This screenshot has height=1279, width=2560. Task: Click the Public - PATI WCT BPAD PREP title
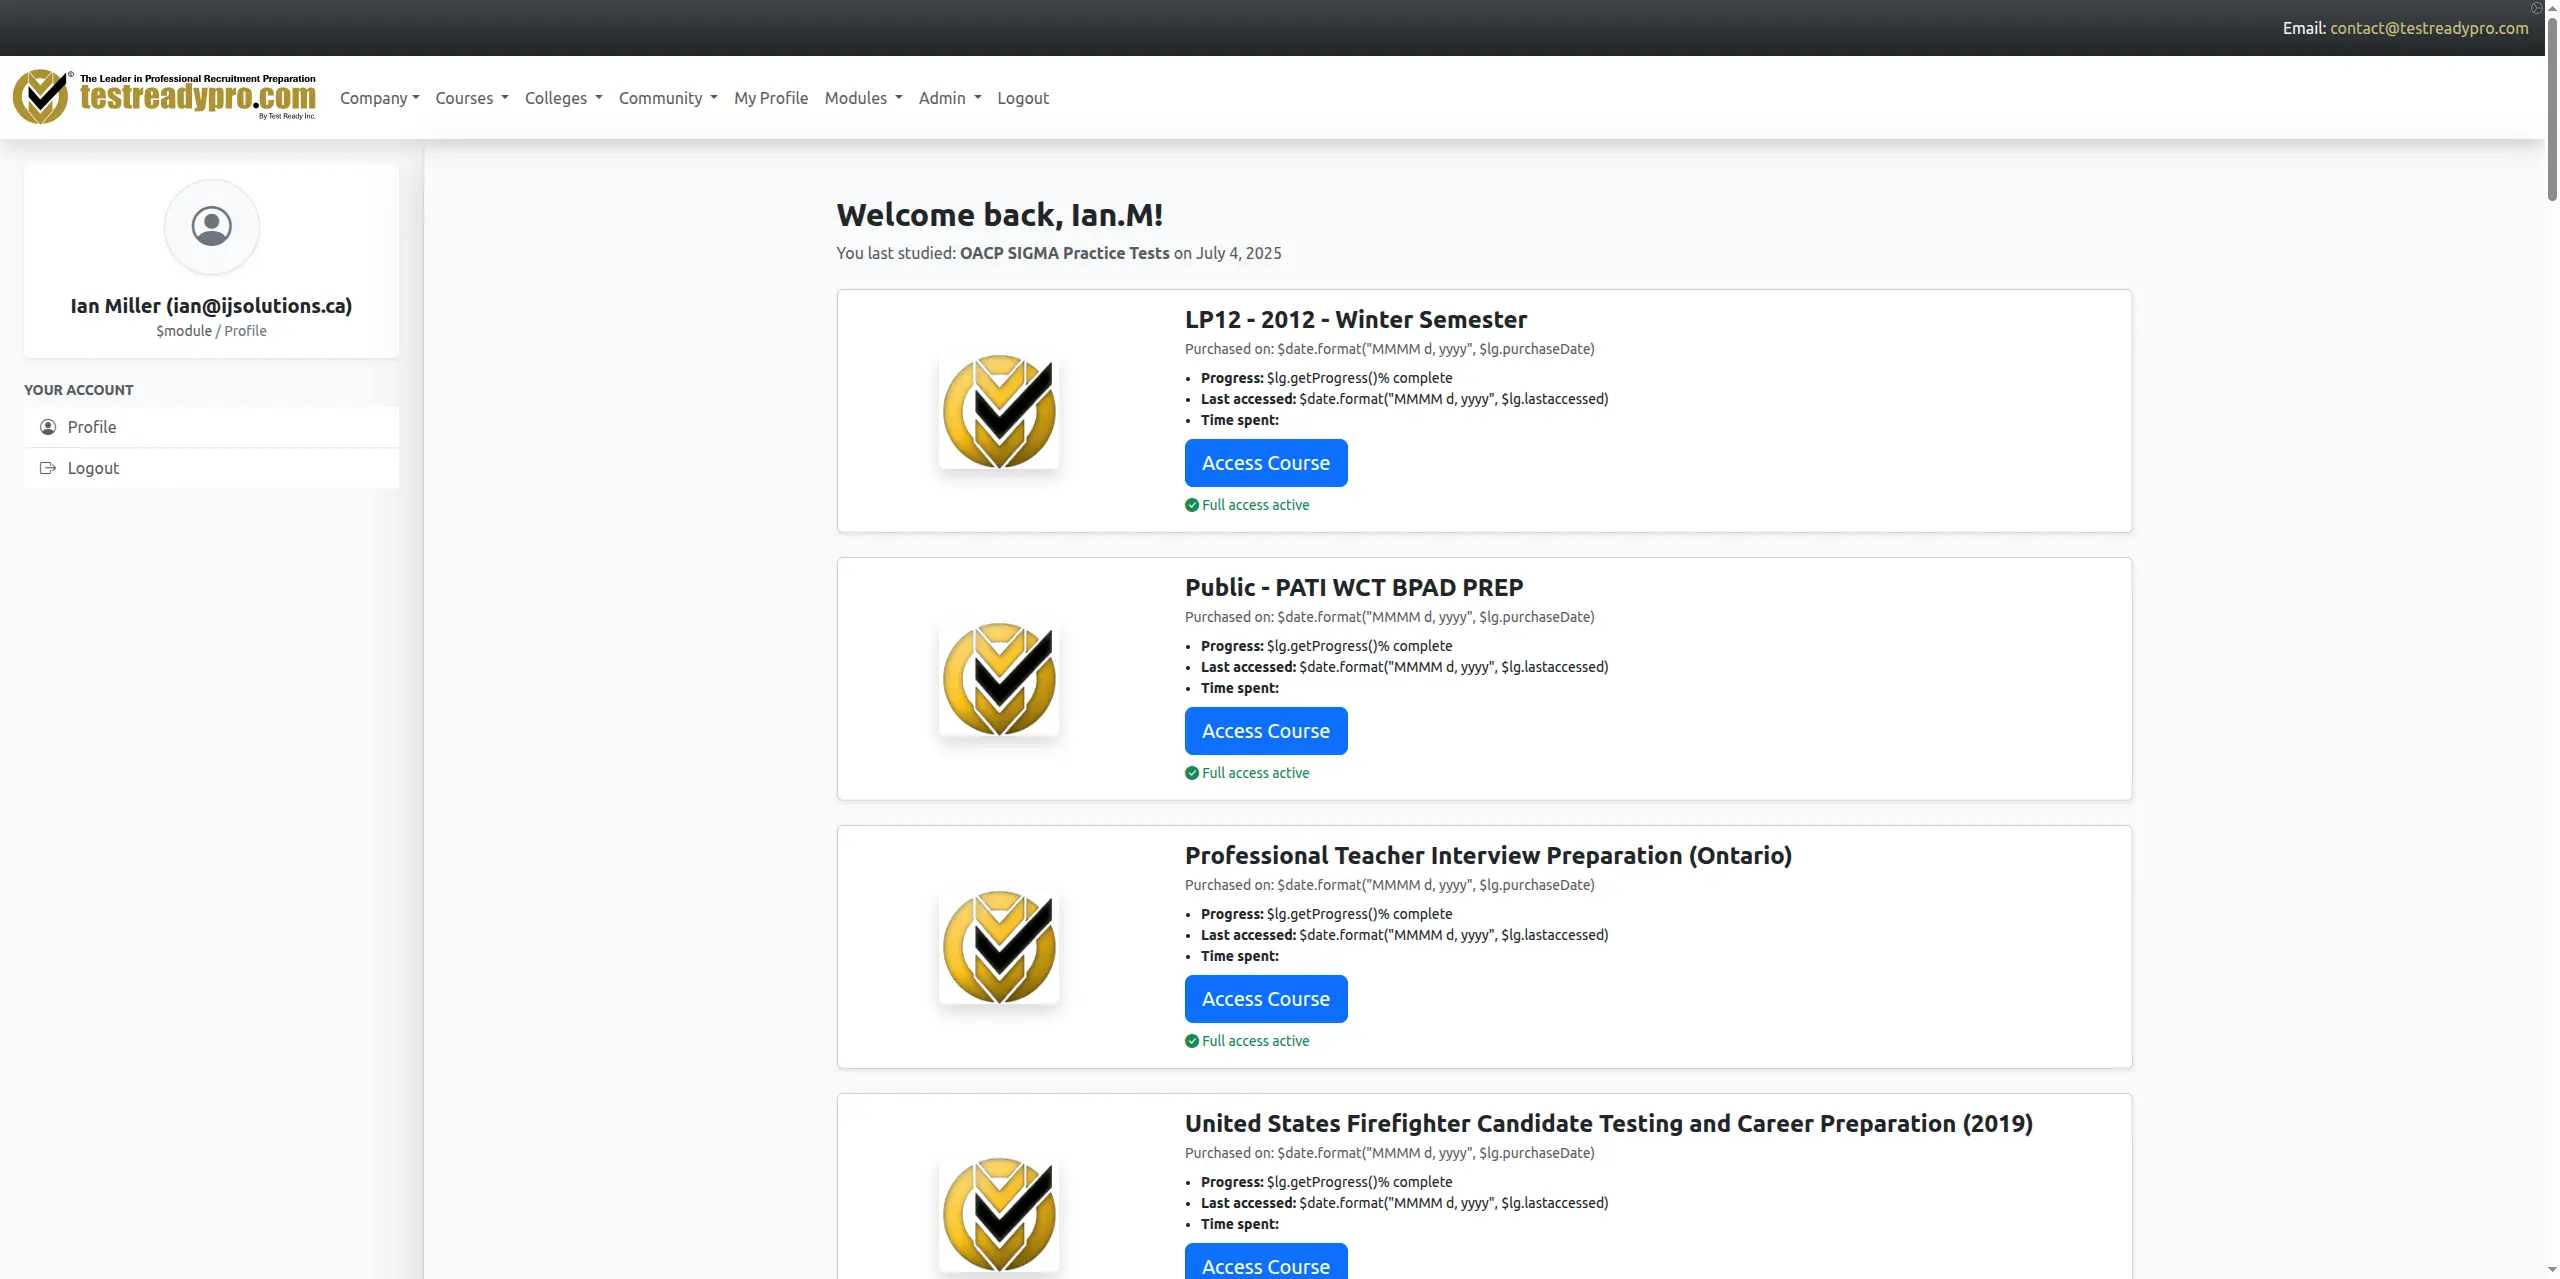(x=1354, y=588)
